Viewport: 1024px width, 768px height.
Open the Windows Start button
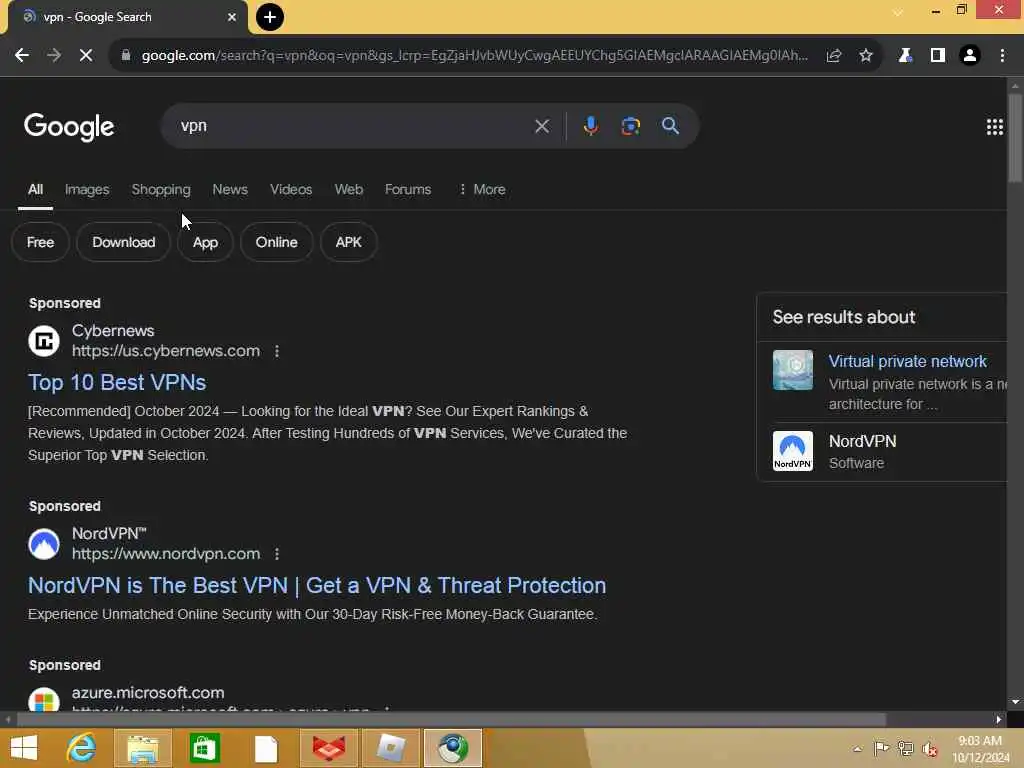(24, 748)
